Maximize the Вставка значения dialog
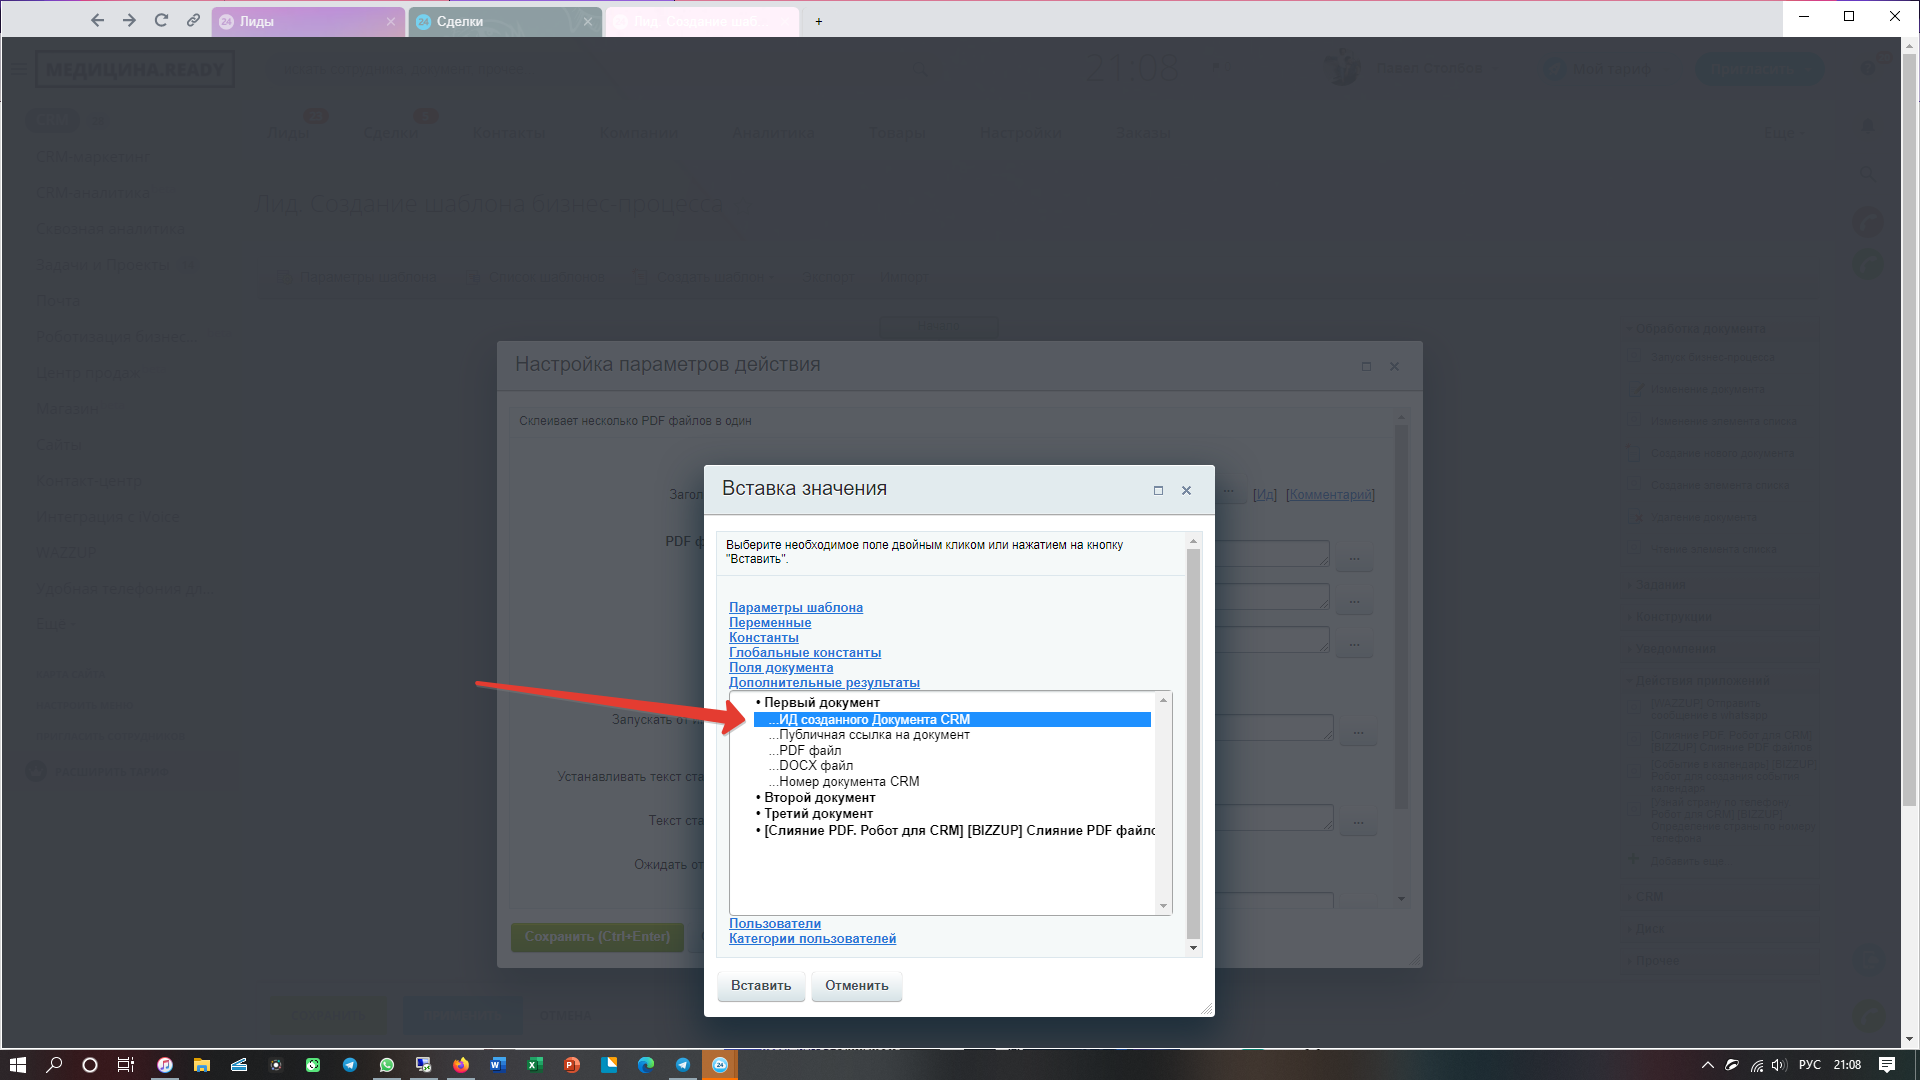 click(1158, 490)
